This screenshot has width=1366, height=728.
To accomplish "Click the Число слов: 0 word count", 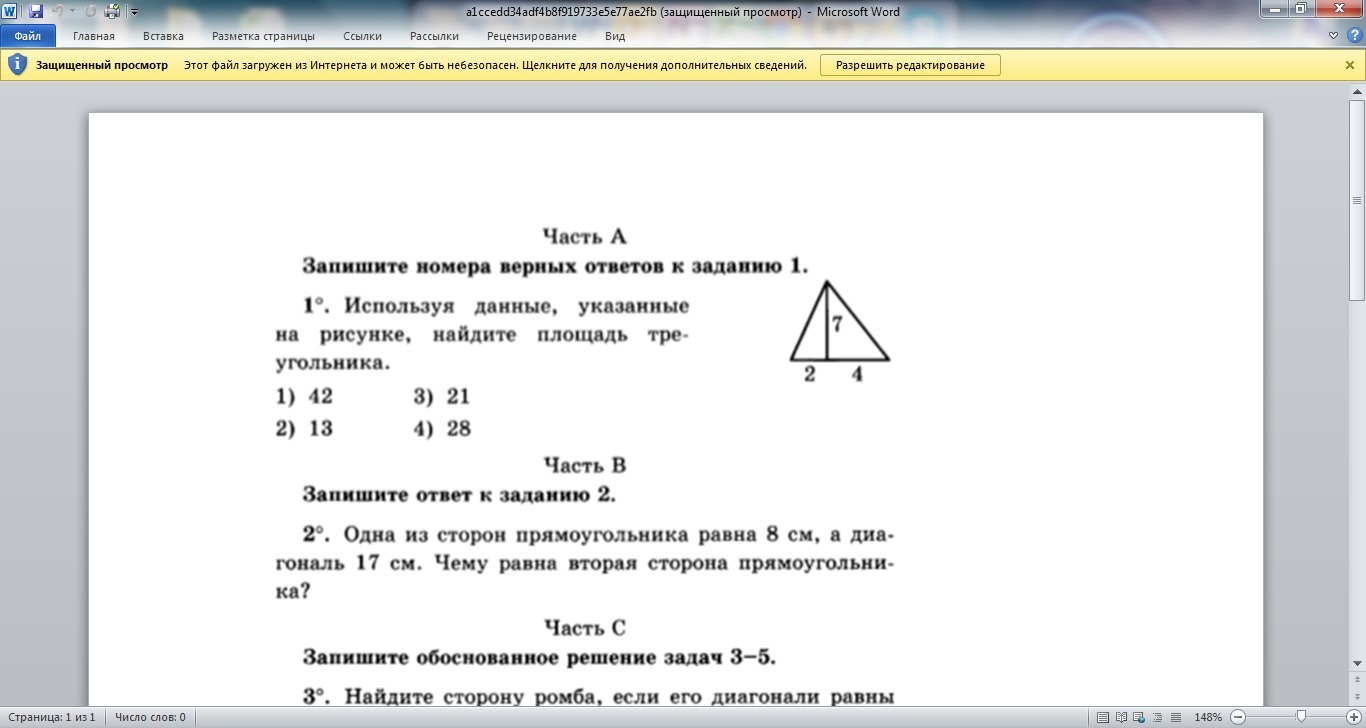I will [x=150, y=717].
